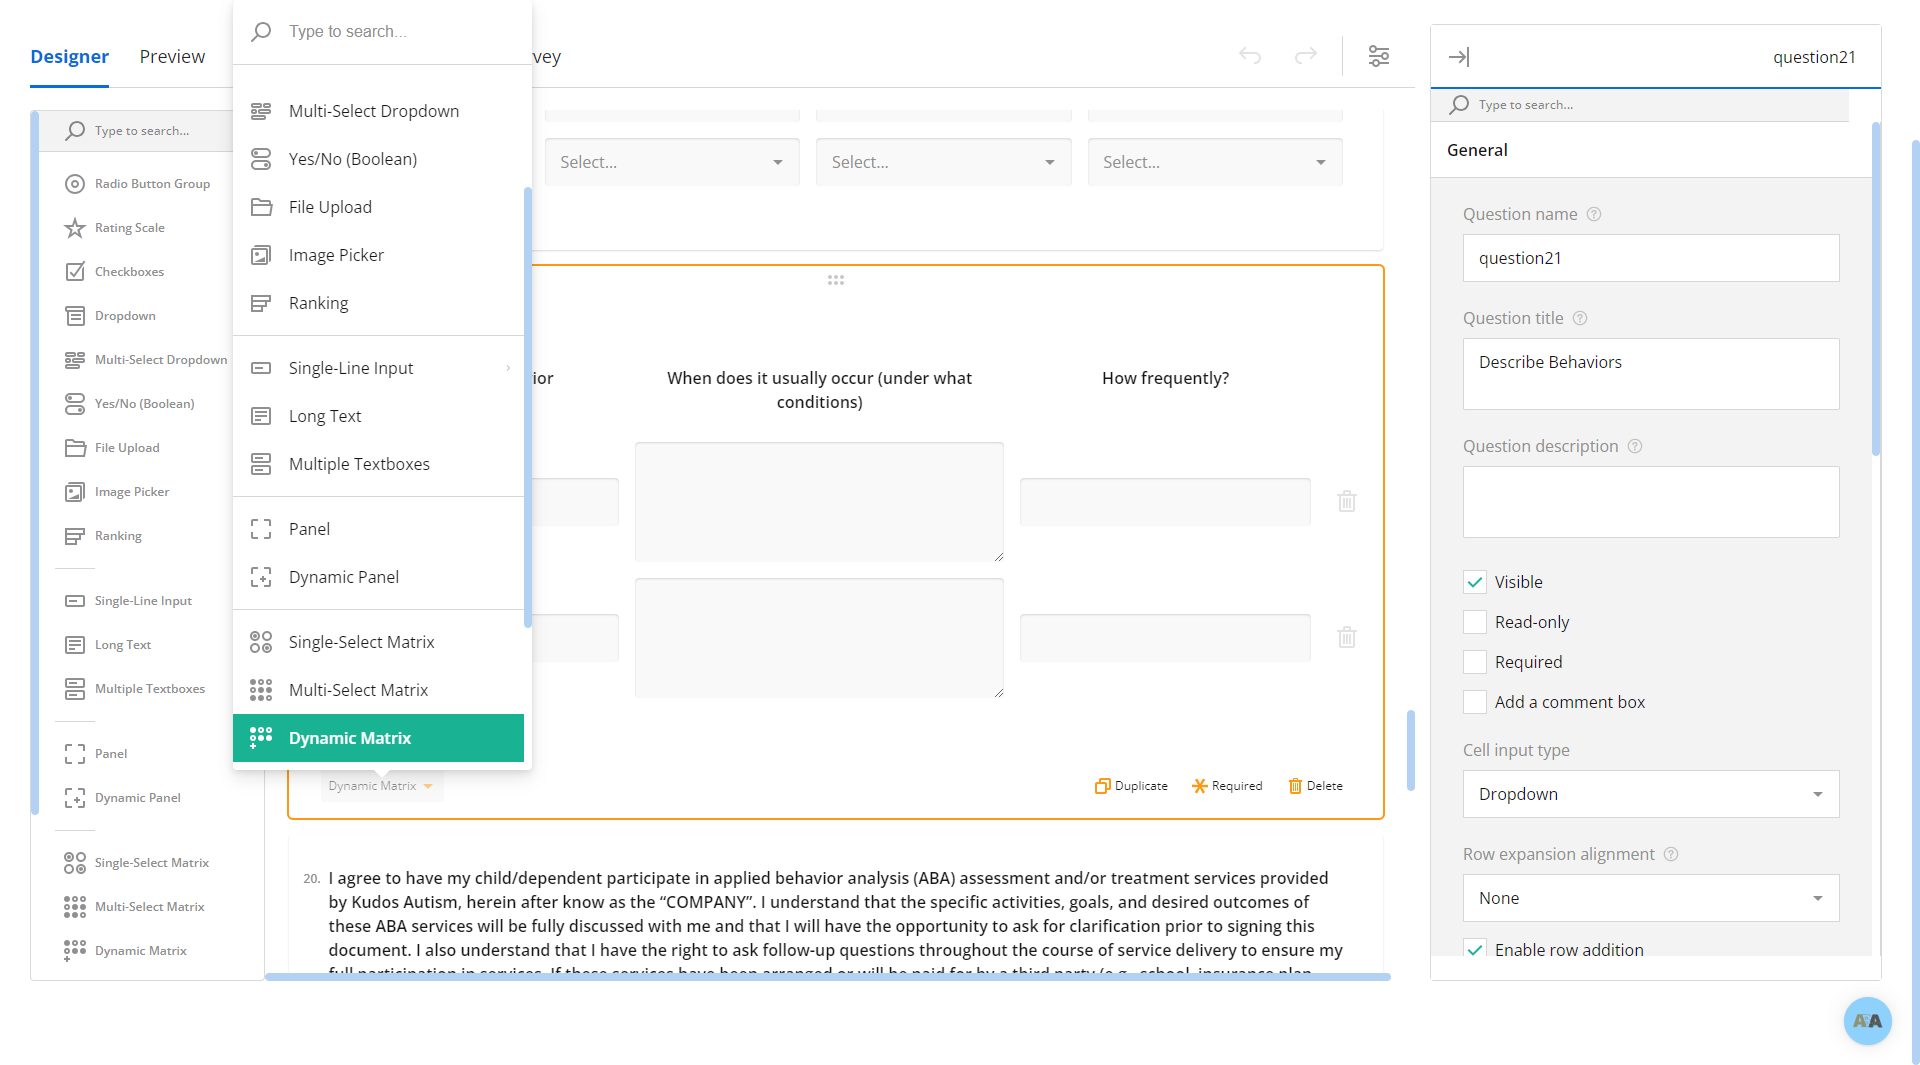Viewport: 1920px width, 1065px height.
Task: Click the redo arrow icon
Action: [x=1306, y=56]
